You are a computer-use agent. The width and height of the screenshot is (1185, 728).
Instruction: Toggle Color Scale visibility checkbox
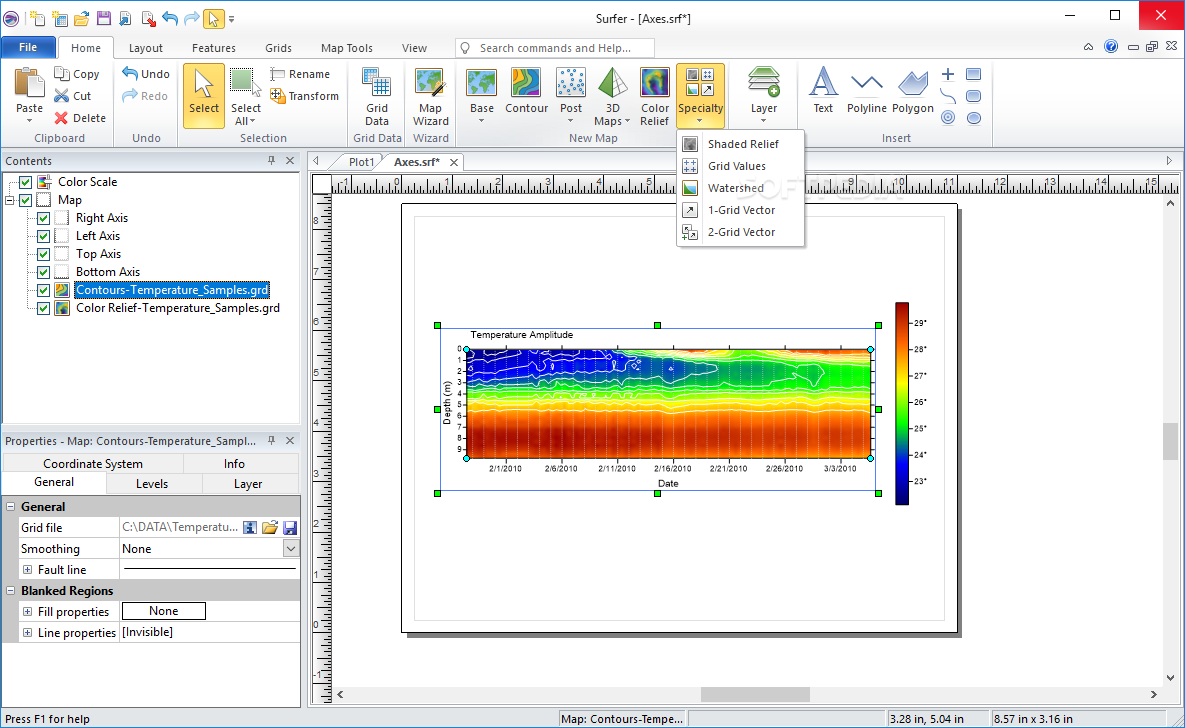(26, 182)
